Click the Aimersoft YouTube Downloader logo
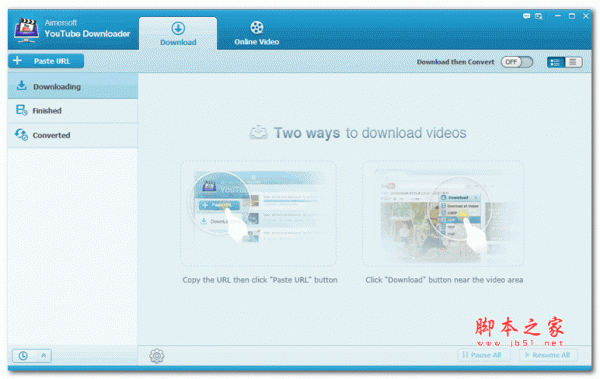 point(26,30)
